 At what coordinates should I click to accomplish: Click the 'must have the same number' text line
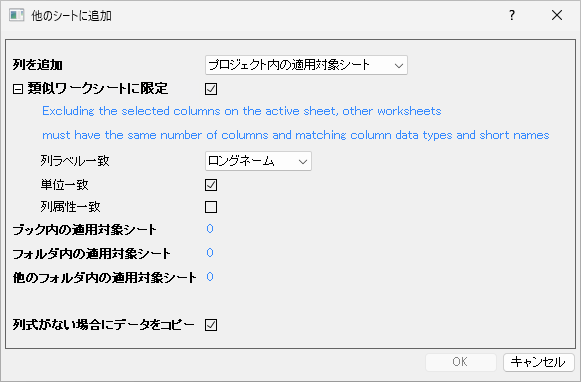pyautogui.click(x=296, y=135)
